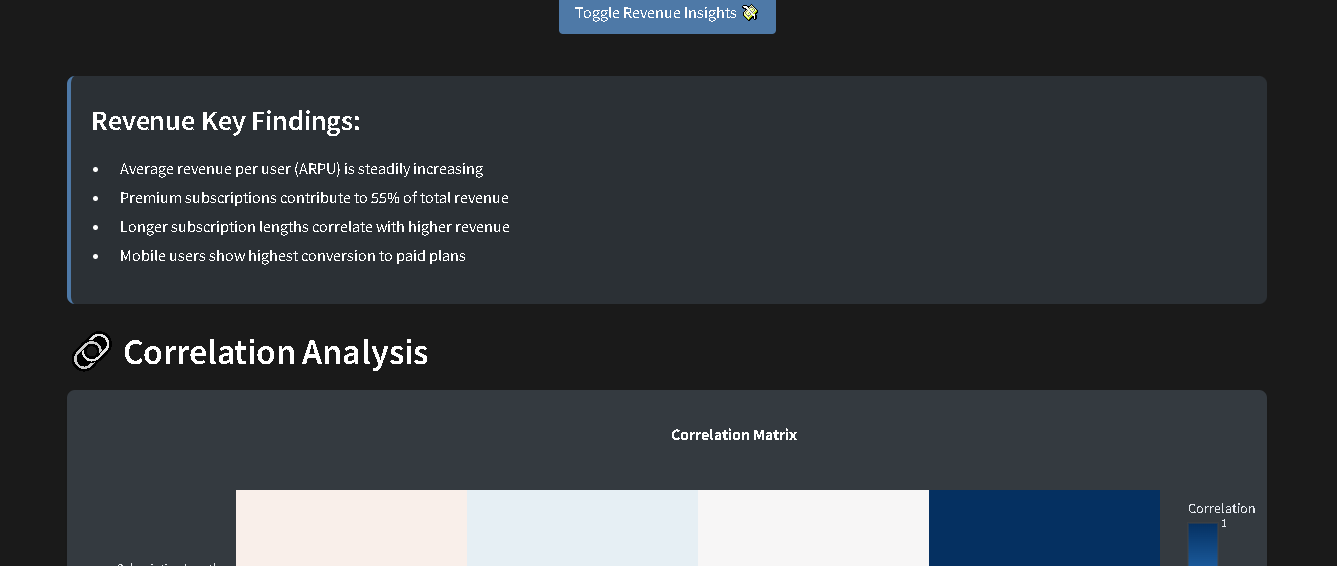
Task: Click the white heatmap cell
Action: click(x=813, y=528)
